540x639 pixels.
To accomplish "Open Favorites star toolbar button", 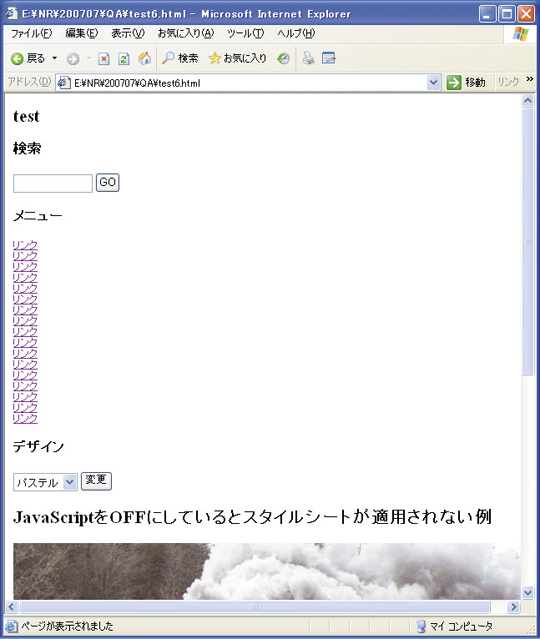I will 237,58.
